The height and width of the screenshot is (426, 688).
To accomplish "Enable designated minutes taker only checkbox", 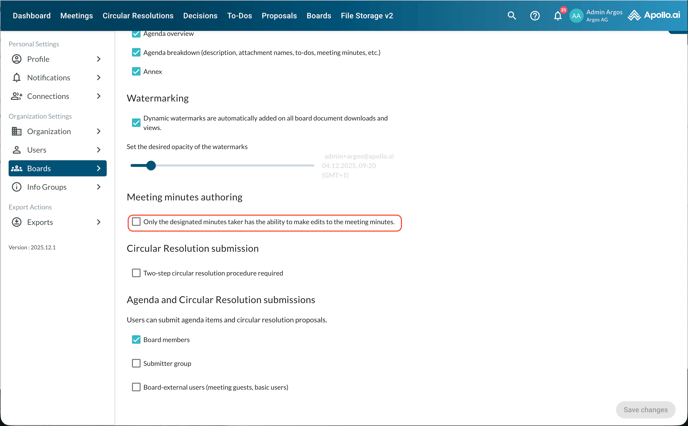I will point(136,222).
